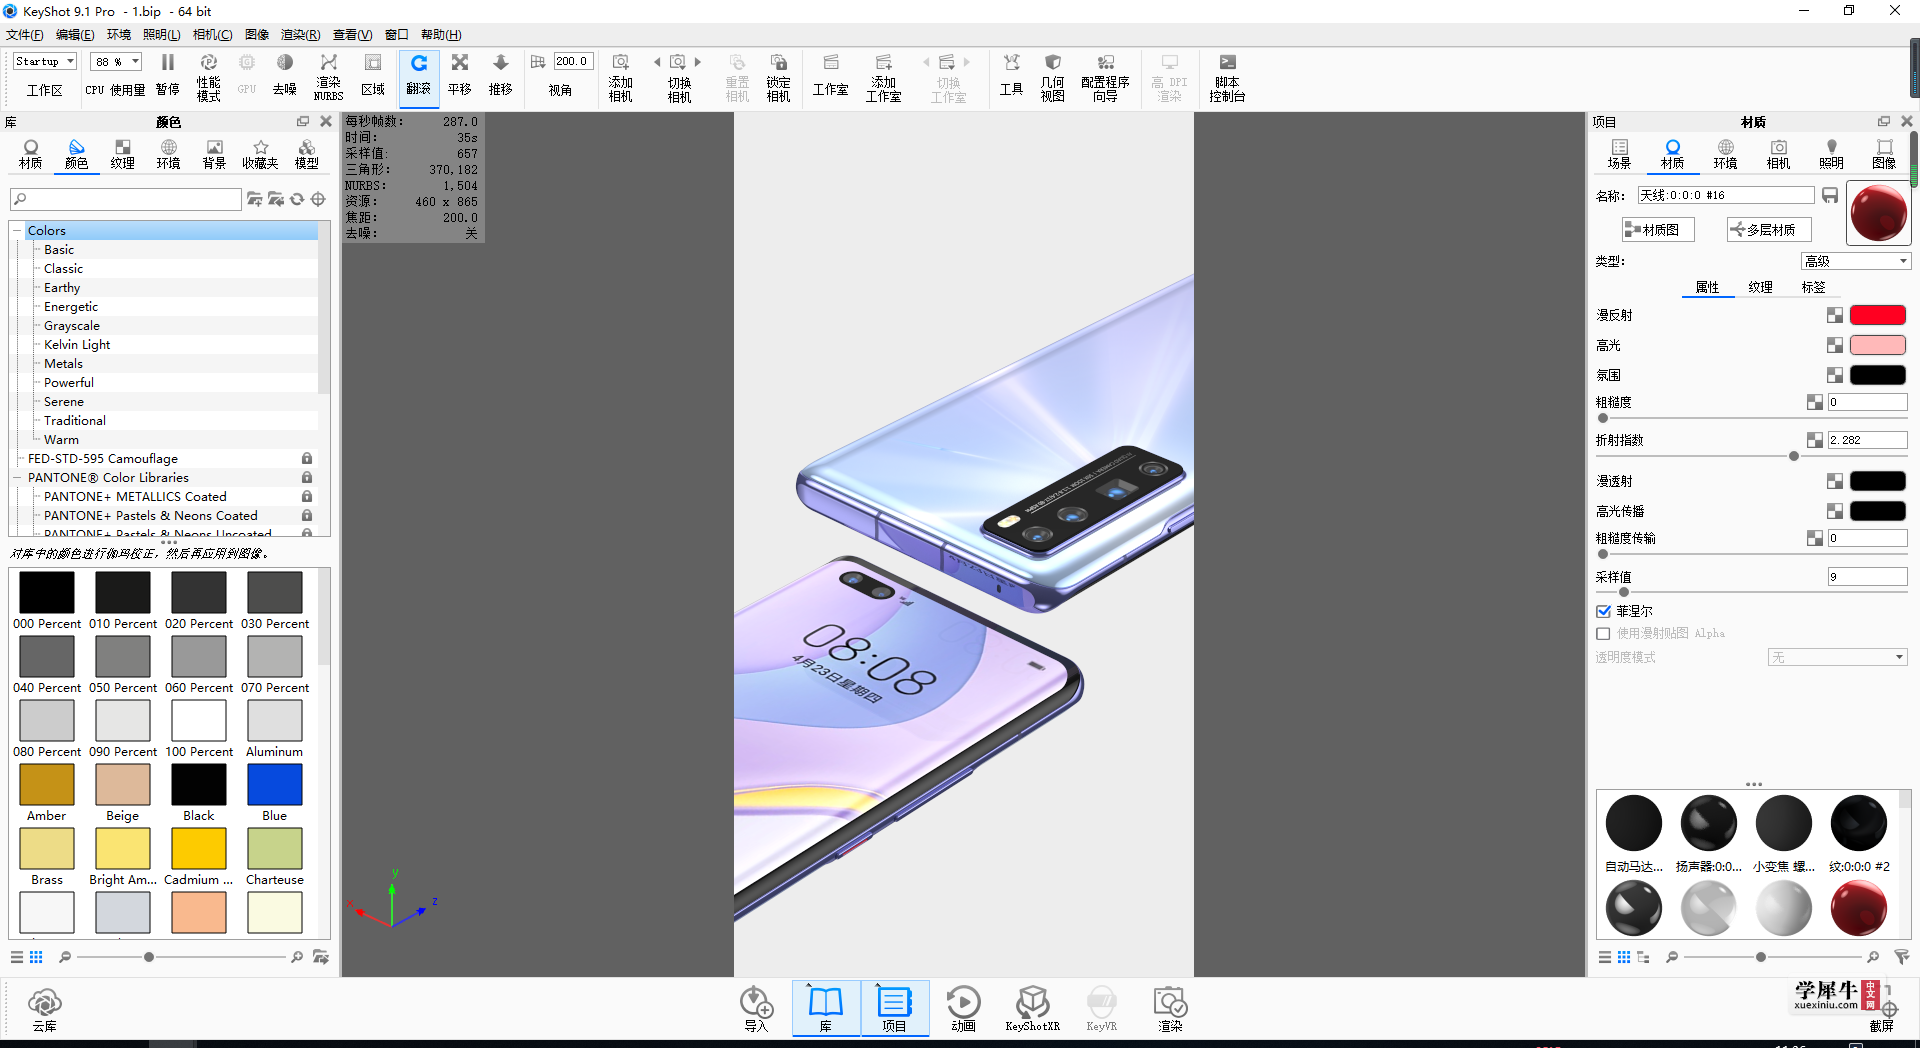The height and width of the screenshot is (1048, 1920).
Task: Open the 云库 cloud library
Action: point(45,1009)
